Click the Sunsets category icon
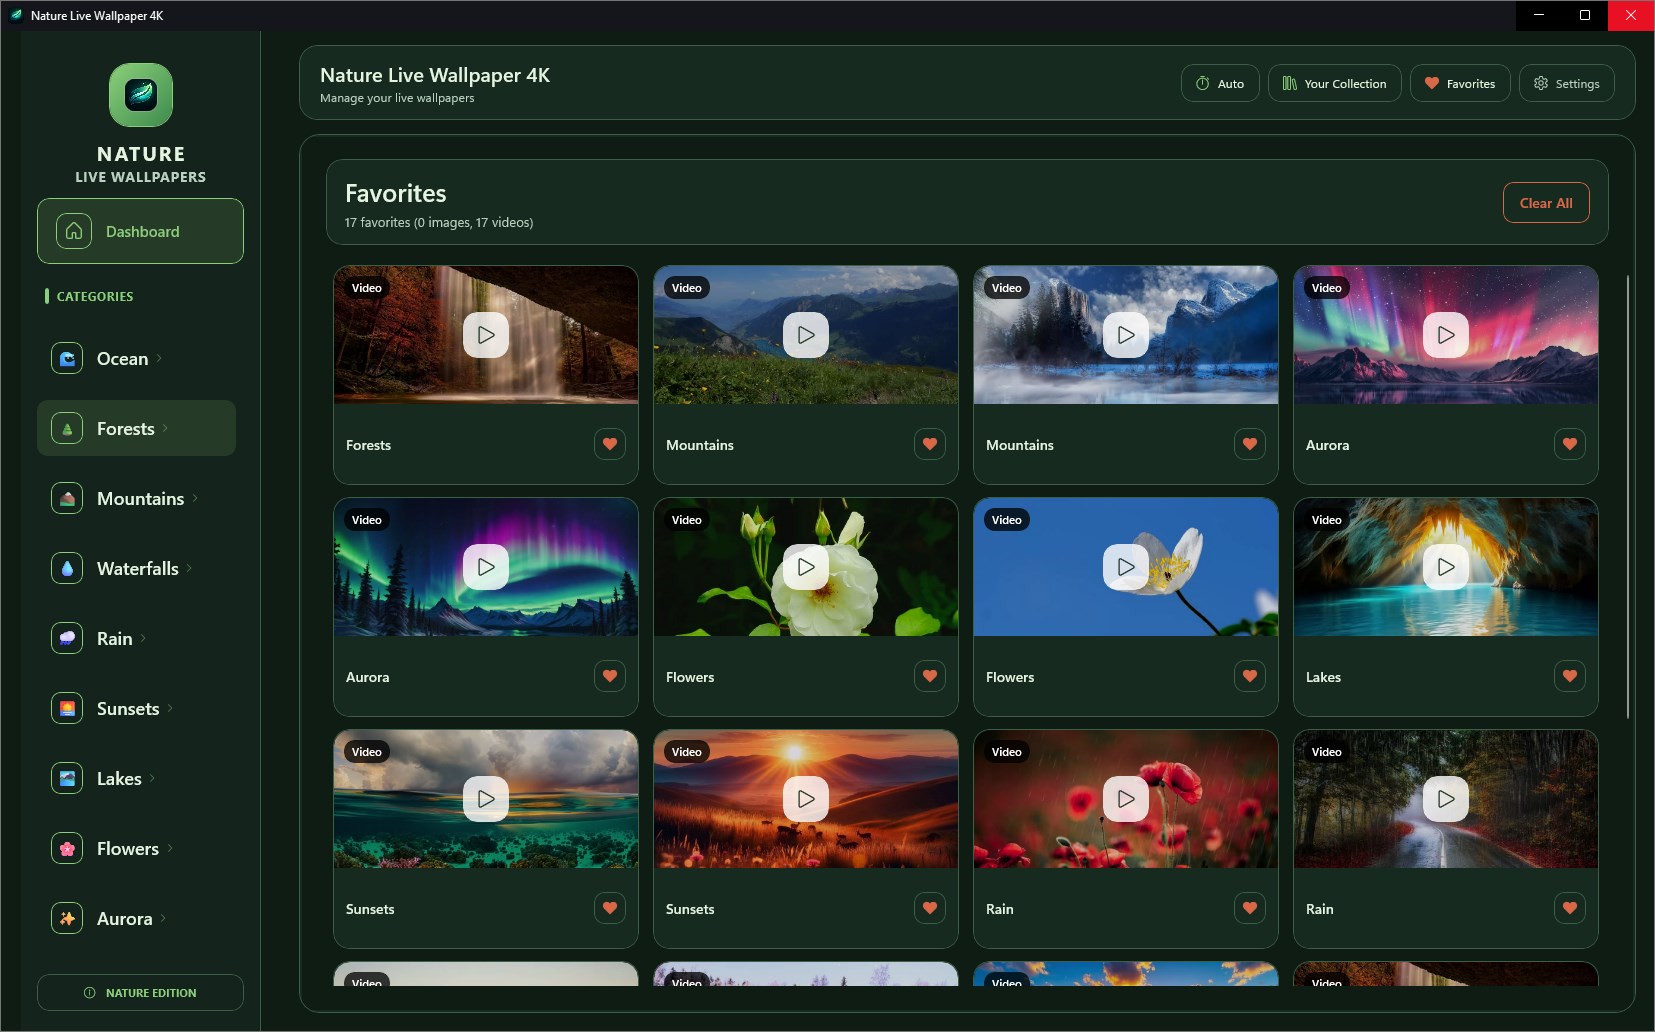This screenshot has height=1032, width=1655. [67, 708]
